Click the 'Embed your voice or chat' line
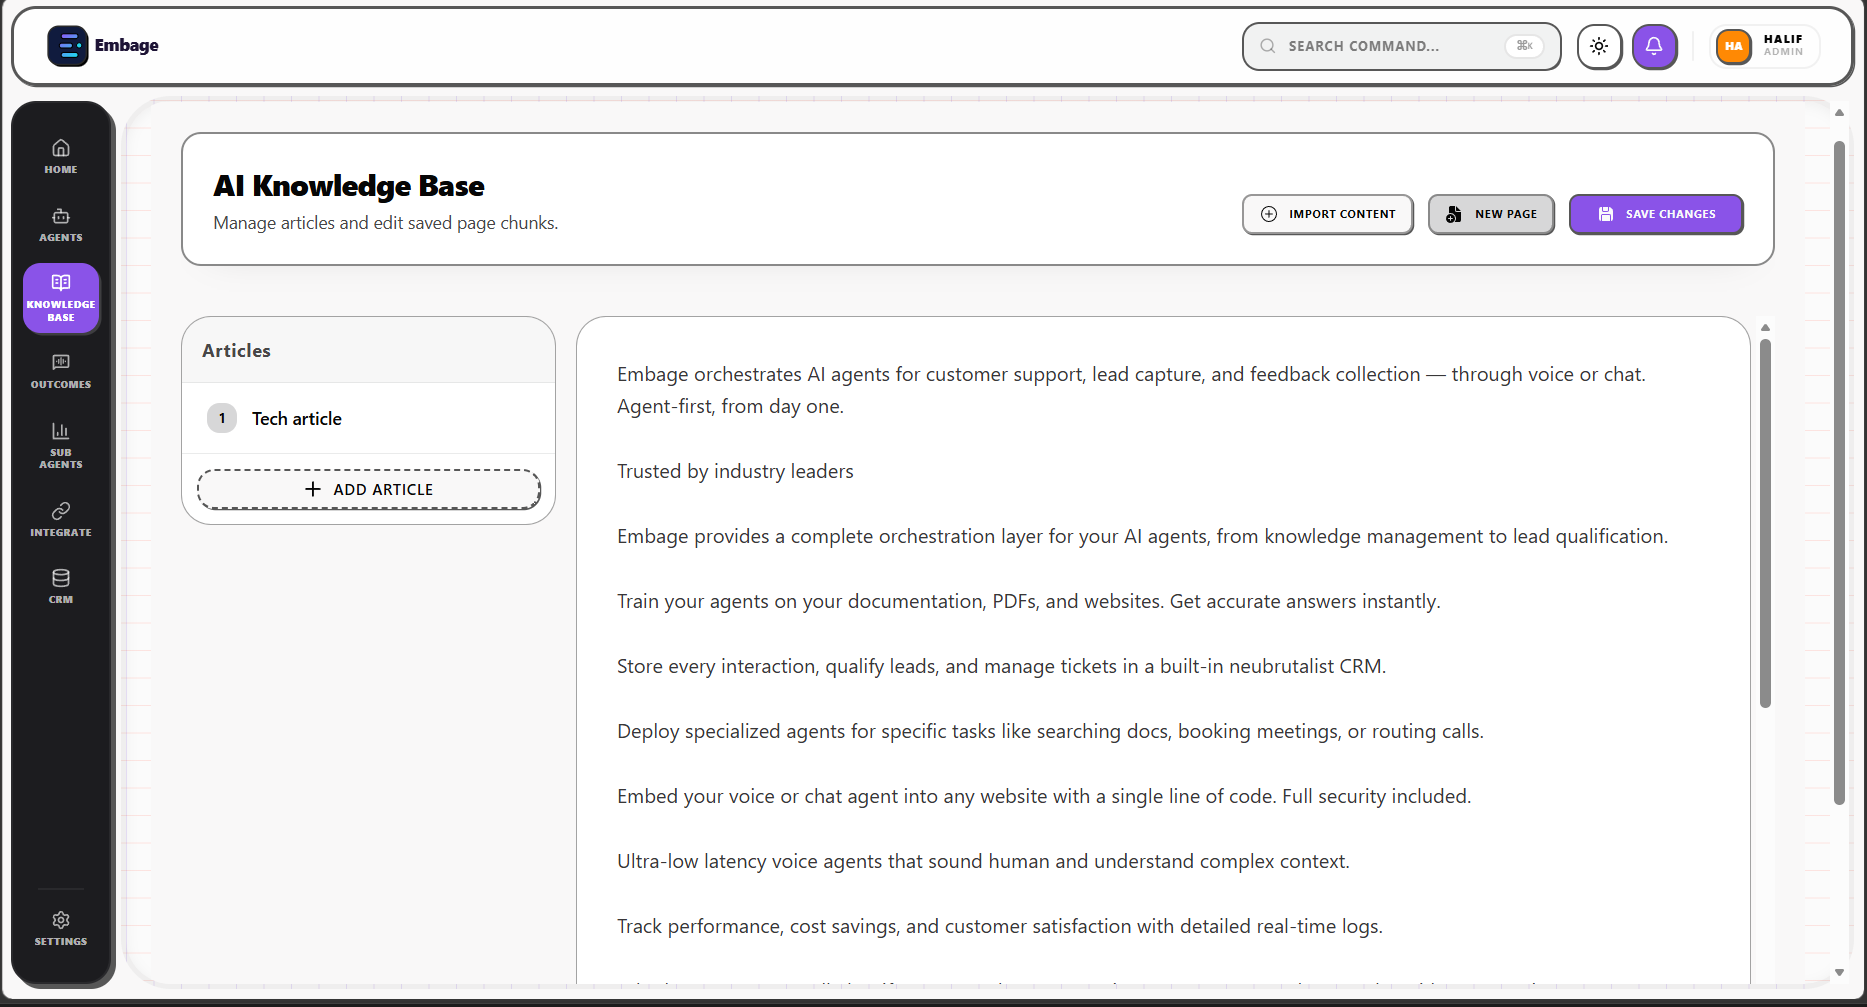Viewport: 1867px width, 1007px height. coord(1044,796)
